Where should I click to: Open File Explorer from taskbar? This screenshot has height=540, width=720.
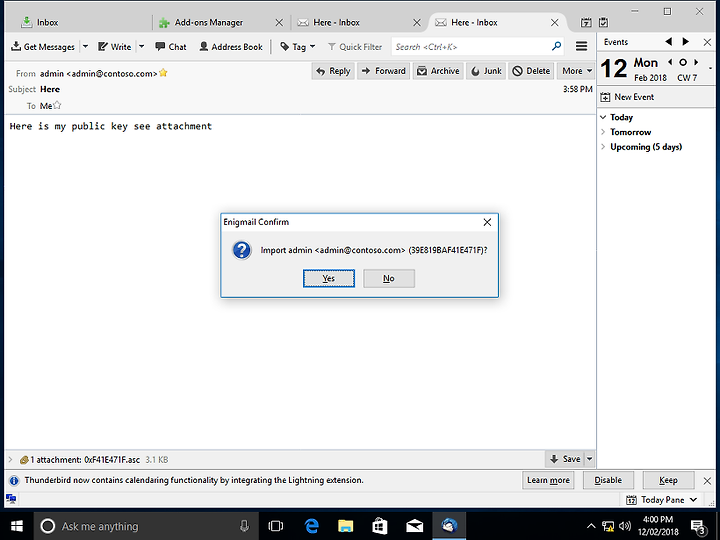345,526
